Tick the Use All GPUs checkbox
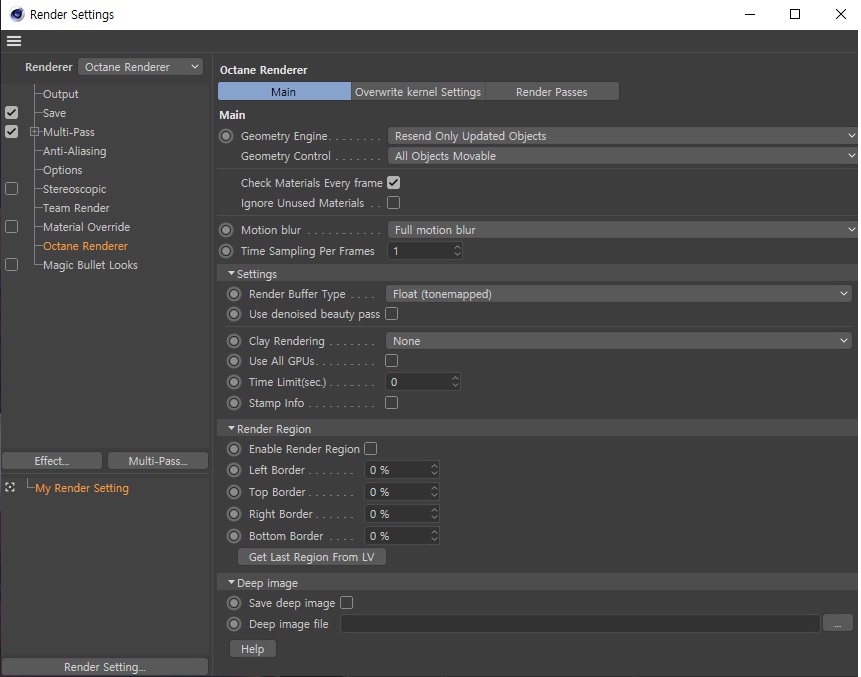This screenshot has width=861, height=677. pyautogui.click(x=392, y=361)
